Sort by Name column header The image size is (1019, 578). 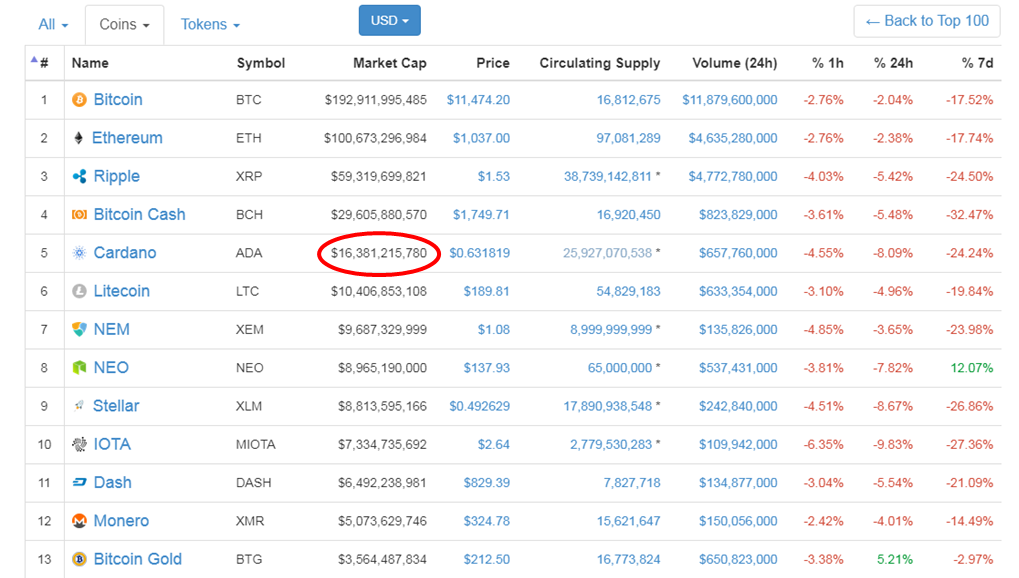tap(90, 63)
